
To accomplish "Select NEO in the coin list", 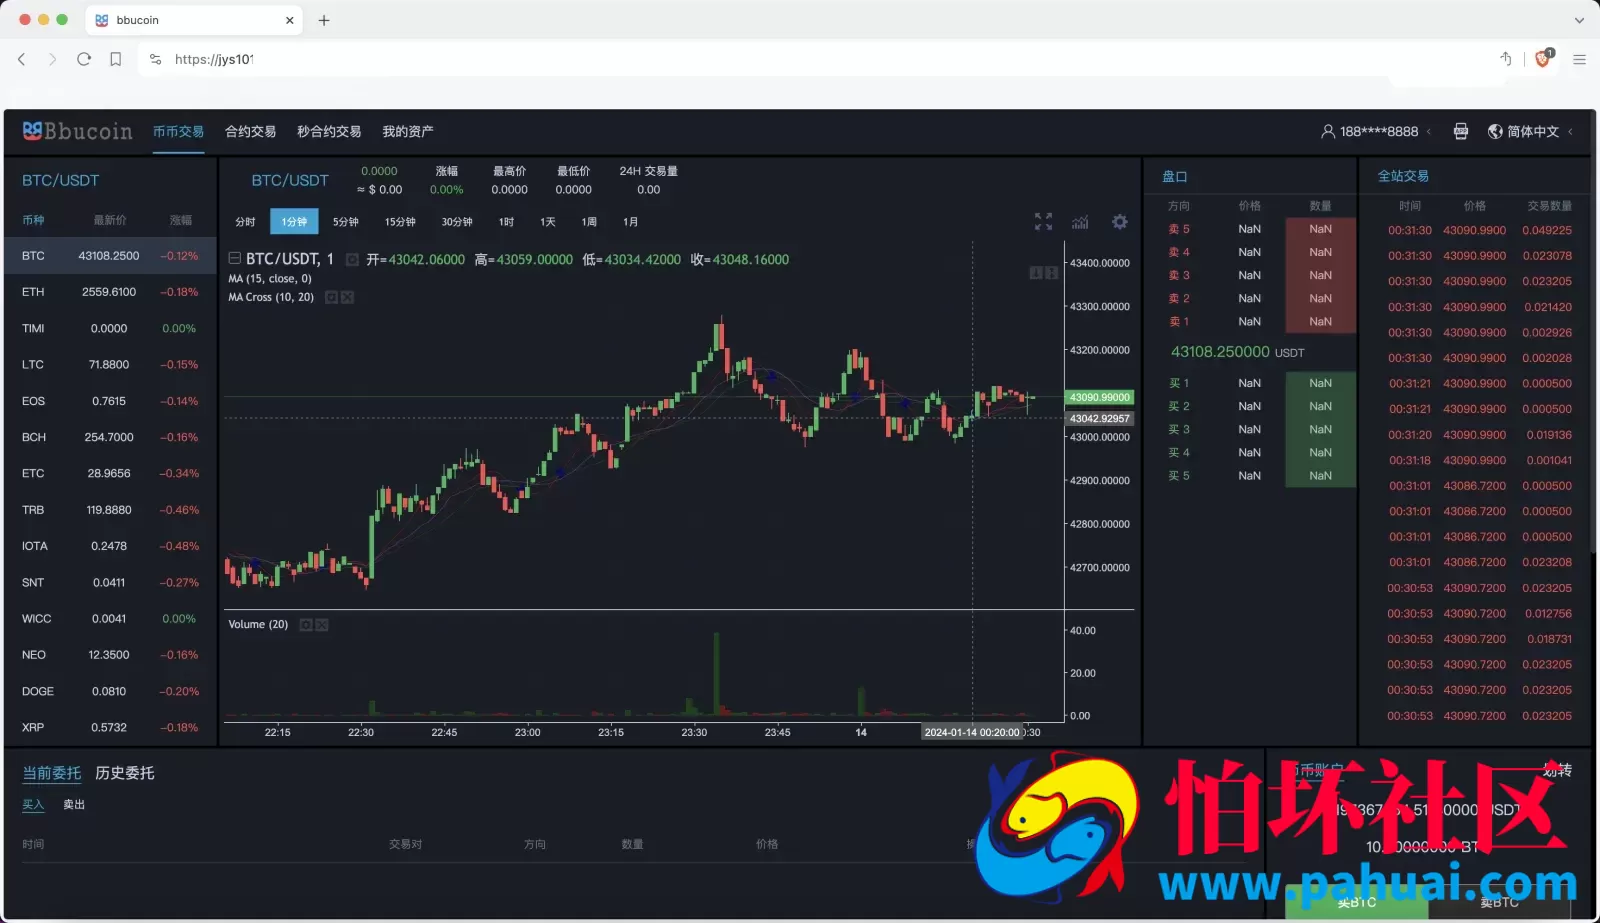I will click(110, 655).
